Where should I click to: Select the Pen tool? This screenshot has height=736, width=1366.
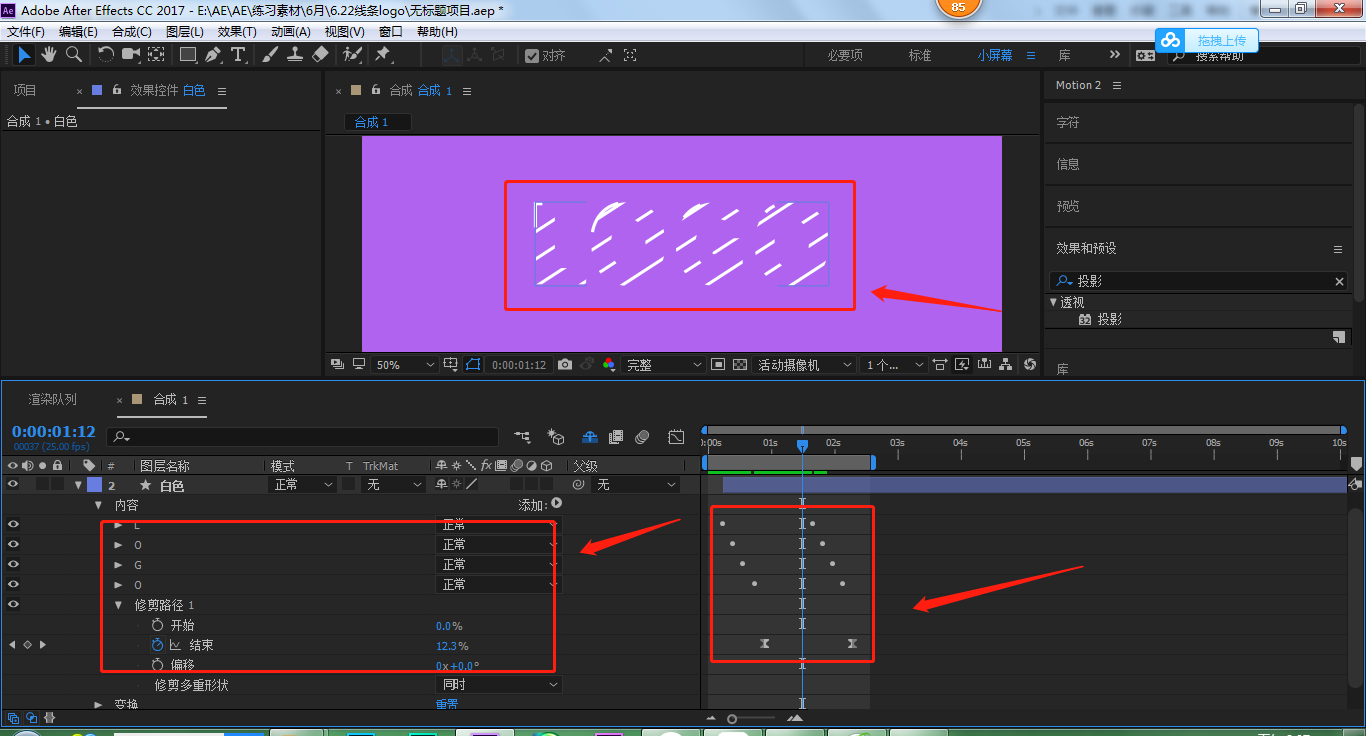tap(213, 54)
